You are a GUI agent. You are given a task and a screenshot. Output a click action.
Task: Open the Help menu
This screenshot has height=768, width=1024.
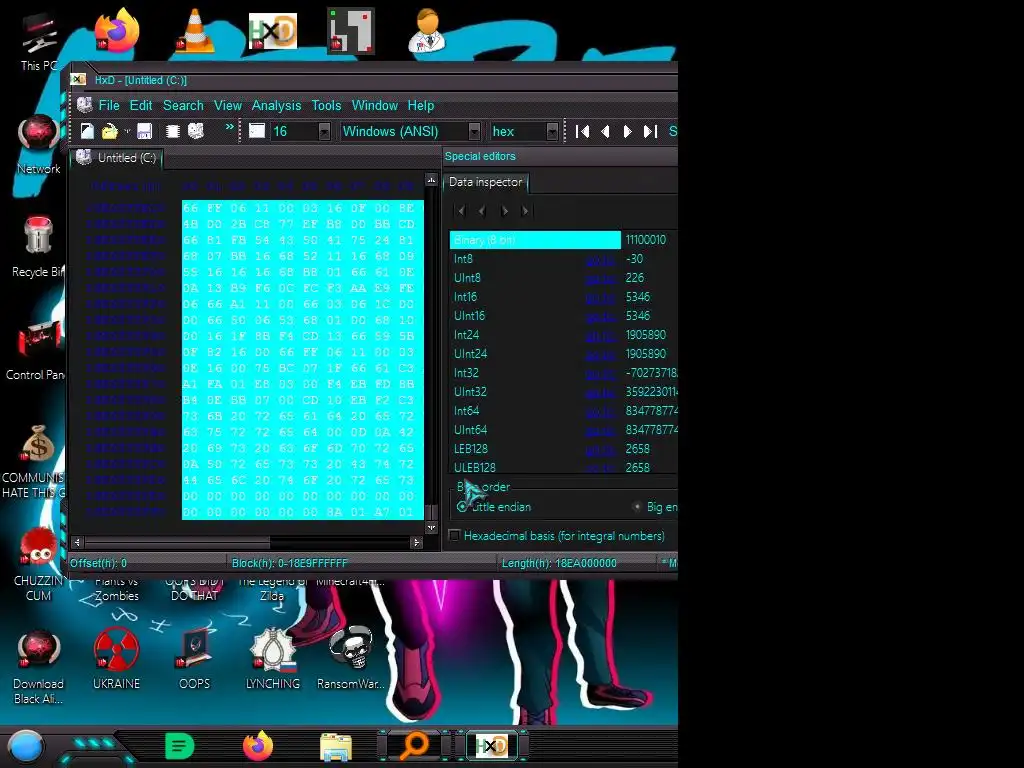421,105
